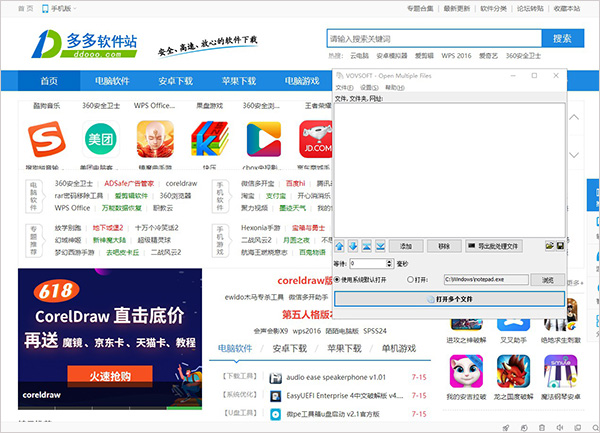Click the up chevron beside app row

[x=574, y=117]
